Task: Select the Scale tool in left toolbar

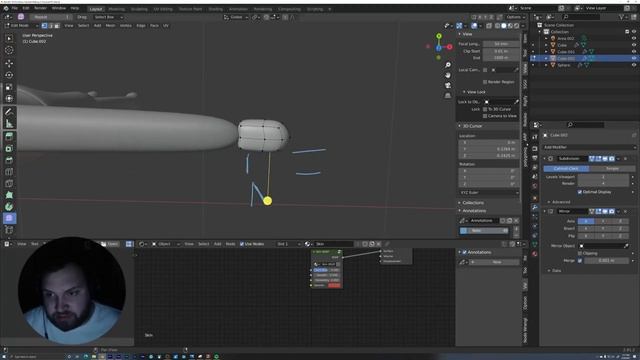Action: 9,87
